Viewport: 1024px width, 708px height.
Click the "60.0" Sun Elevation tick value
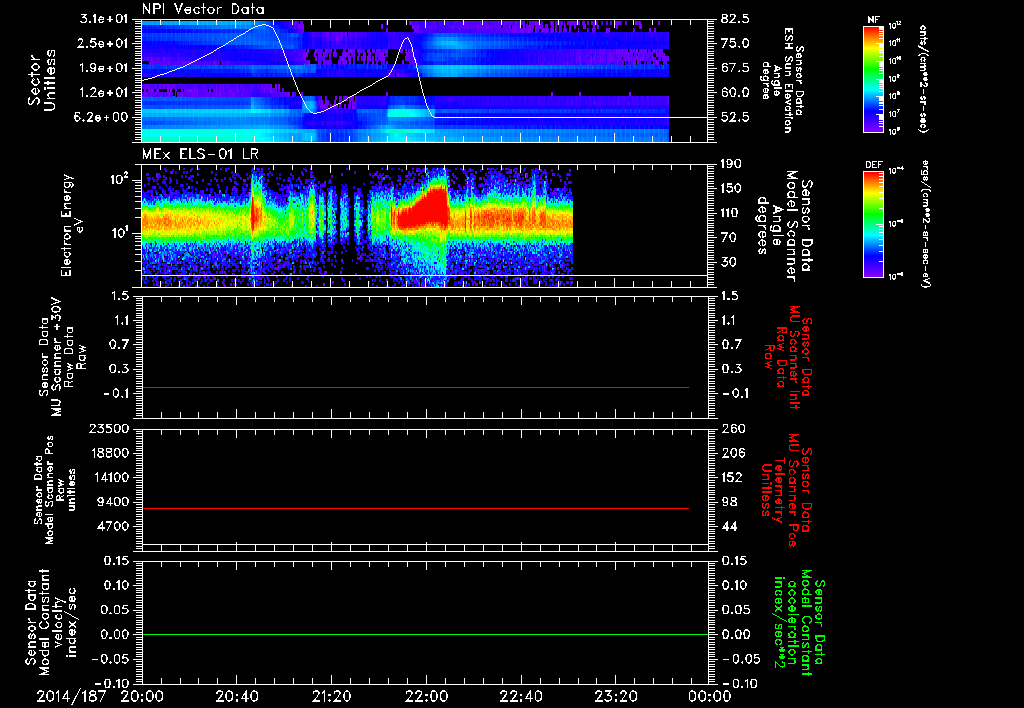pyautogui.click(x=735, y=93)
